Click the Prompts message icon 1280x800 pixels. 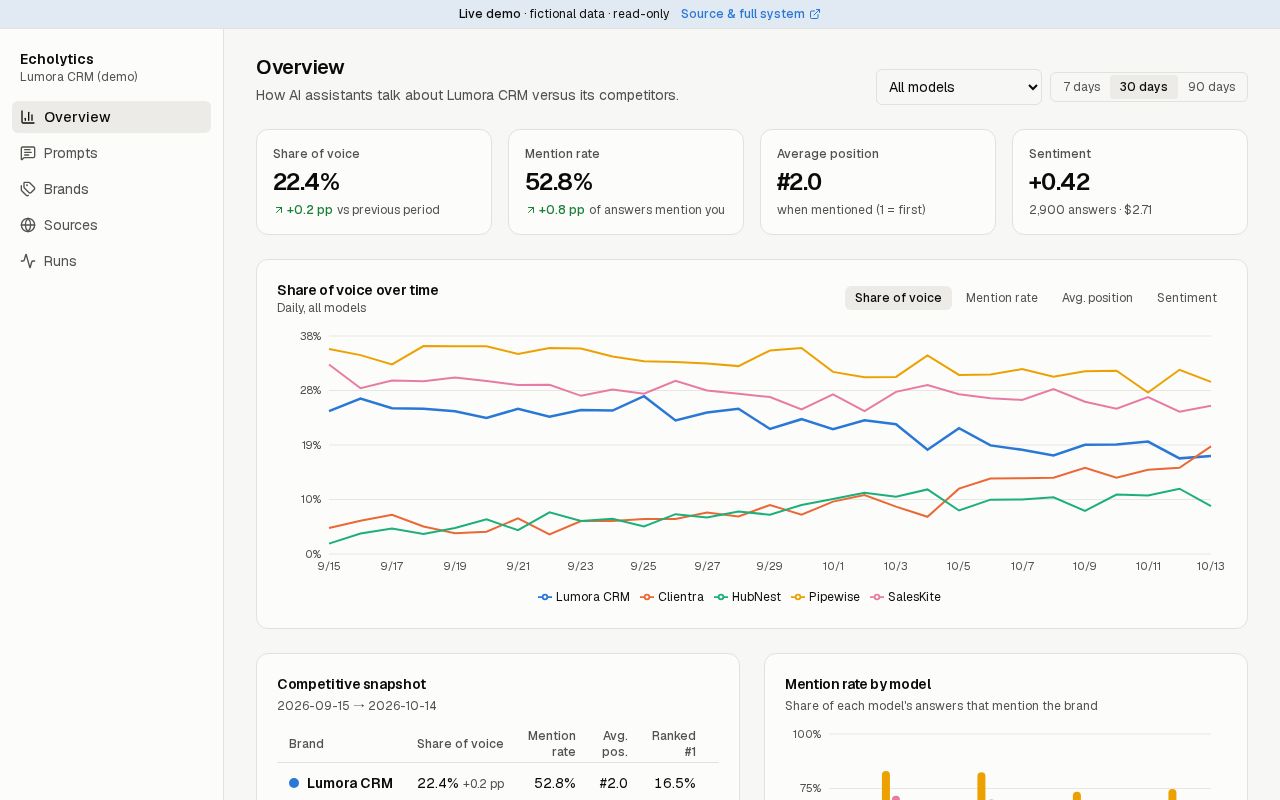[x=28, y=153]
